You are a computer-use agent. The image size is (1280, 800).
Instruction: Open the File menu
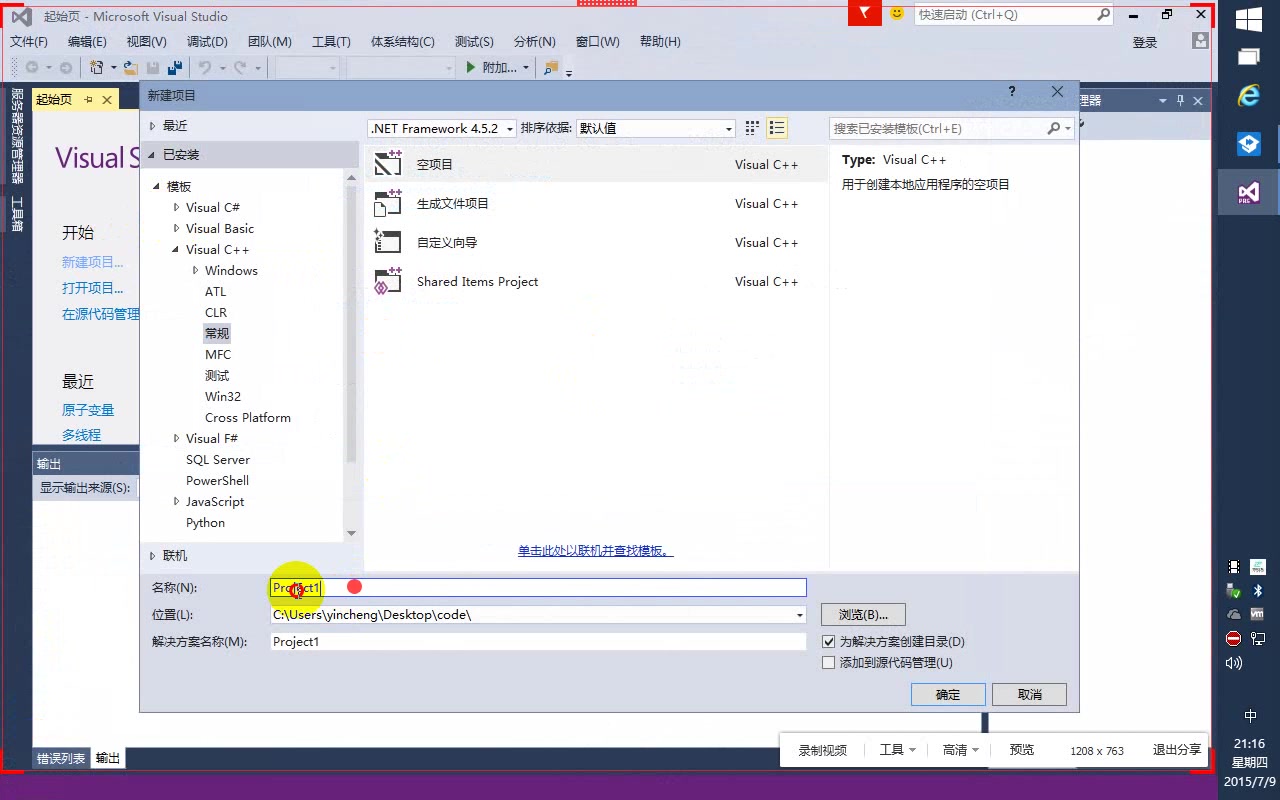[x=29, y=41]
